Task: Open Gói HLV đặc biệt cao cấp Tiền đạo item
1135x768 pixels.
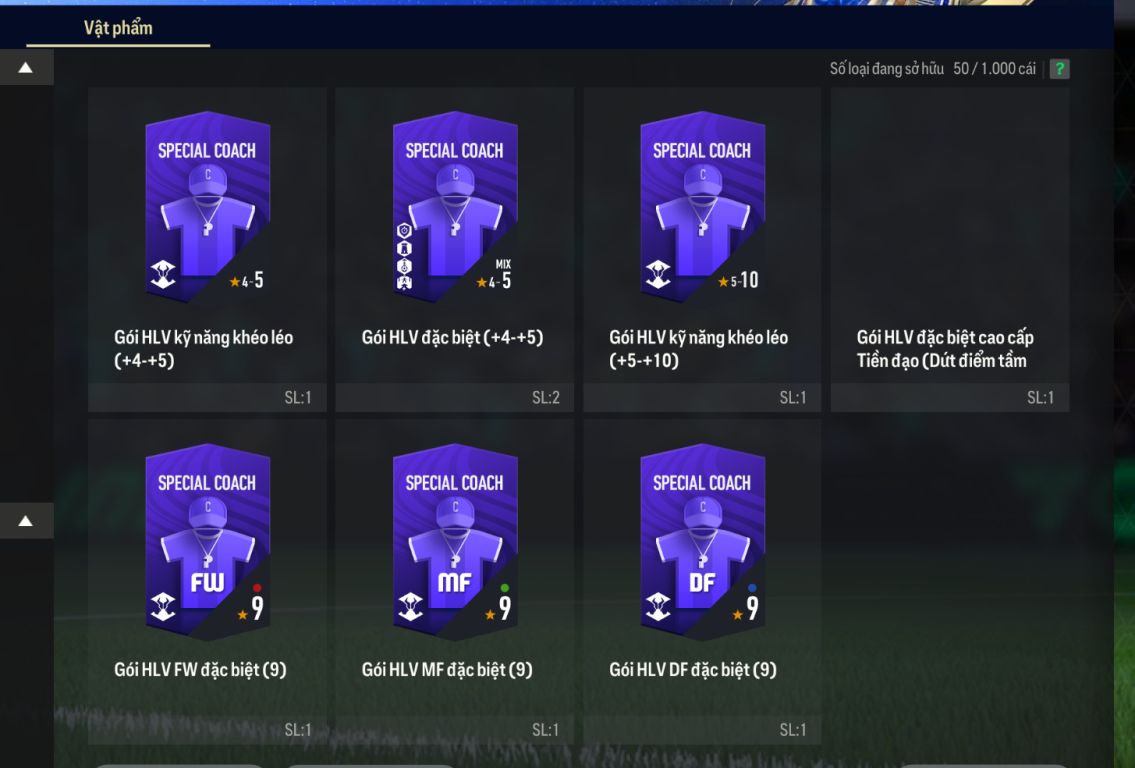Action: click(x=950, y=250)
